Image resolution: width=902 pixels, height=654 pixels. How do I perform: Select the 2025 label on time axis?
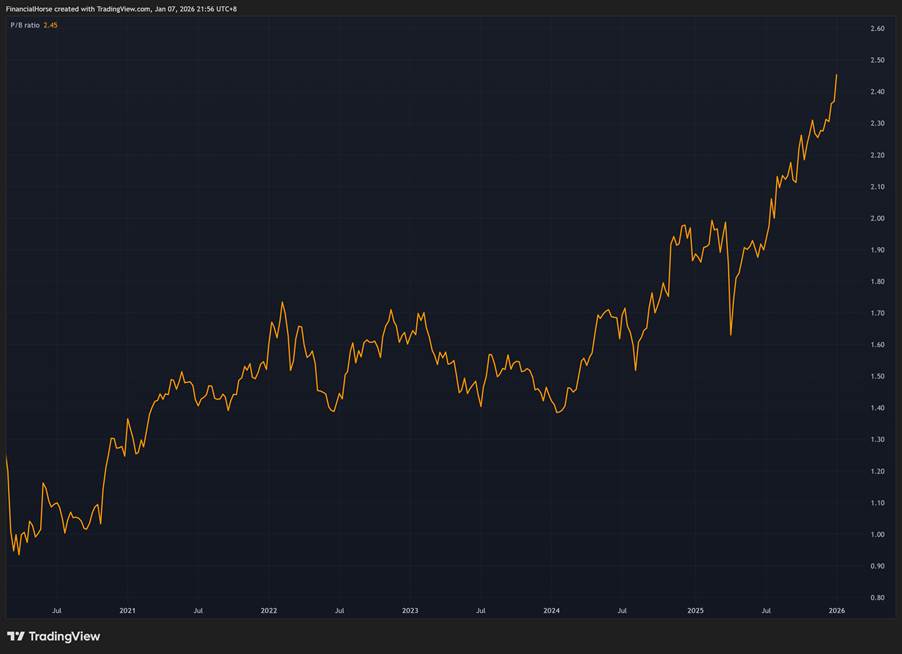point(695,609)
